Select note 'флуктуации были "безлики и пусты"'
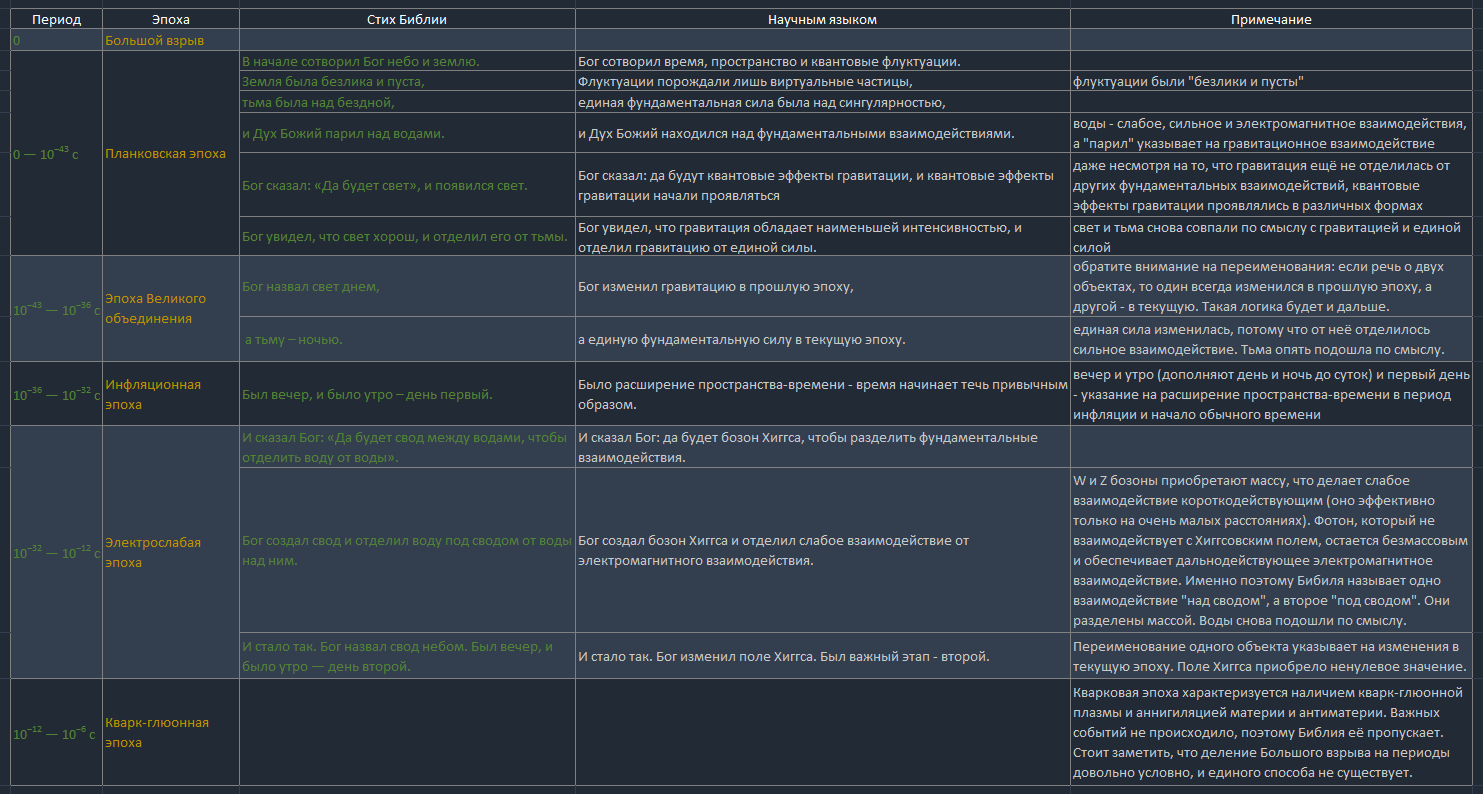Screen dimensions: 1483x794 click(1271, 81)
